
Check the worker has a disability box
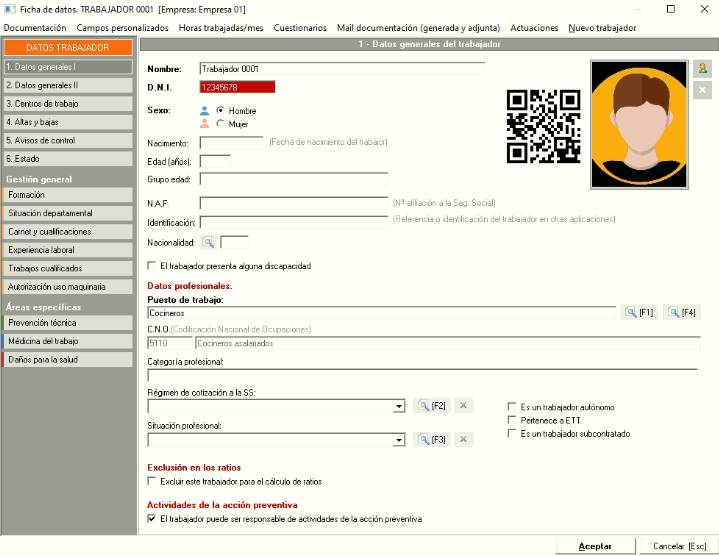click(x=152, y=266)
